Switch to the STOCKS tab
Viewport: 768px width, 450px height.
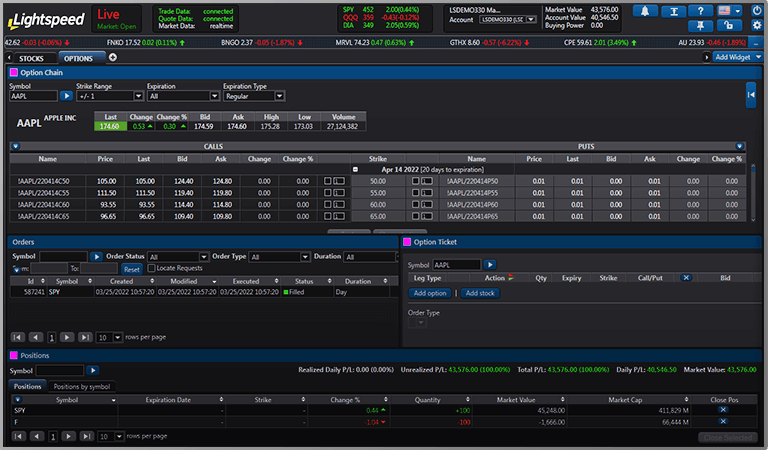click(x=31, y=58)
